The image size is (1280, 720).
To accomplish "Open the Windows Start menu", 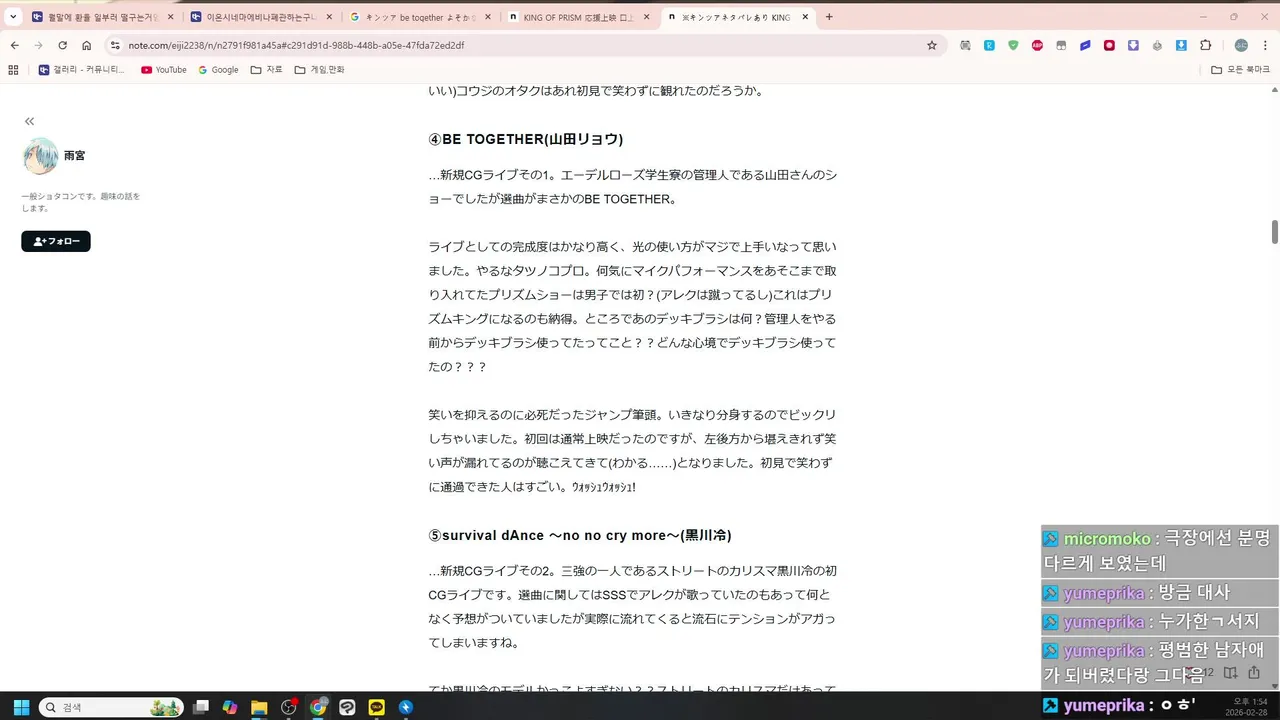I will 20,707.
